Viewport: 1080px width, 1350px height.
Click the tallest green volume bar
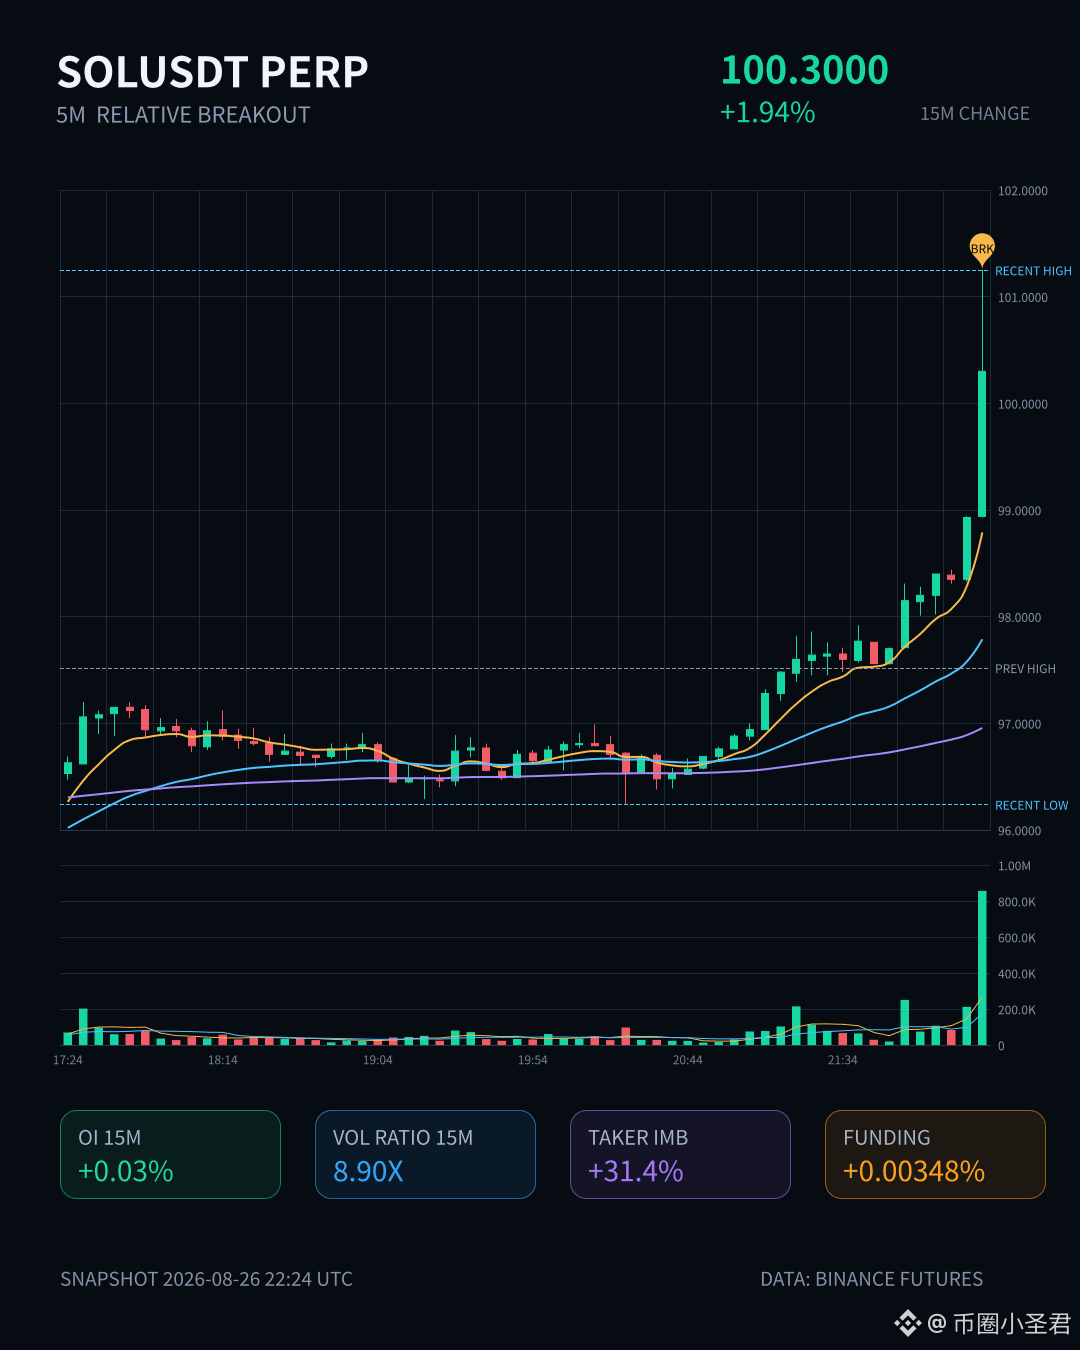982,968
